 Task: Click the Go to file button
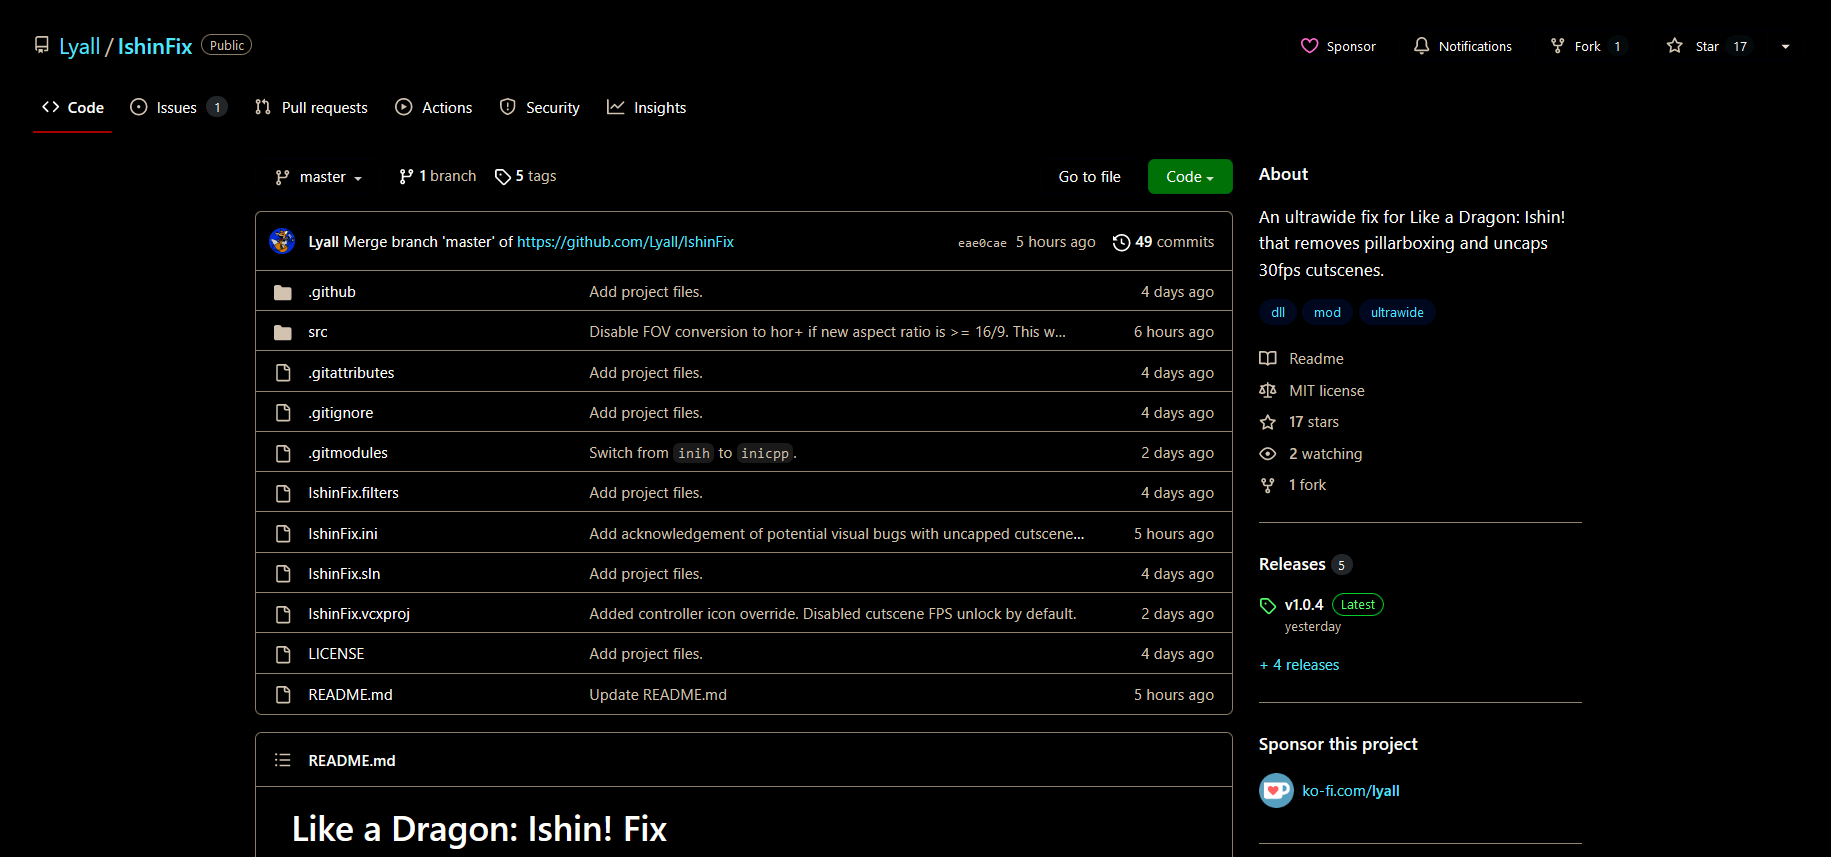coord(1089,177)
